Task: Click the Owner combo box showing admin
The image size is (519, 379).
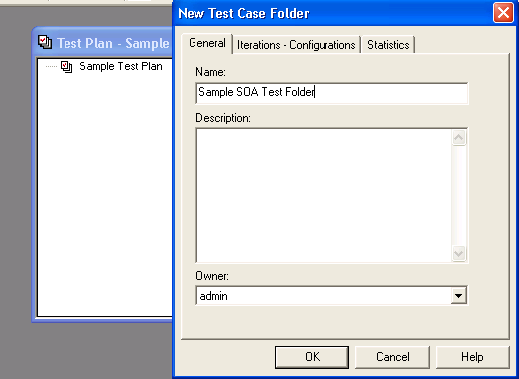Action: coord(331,296)
